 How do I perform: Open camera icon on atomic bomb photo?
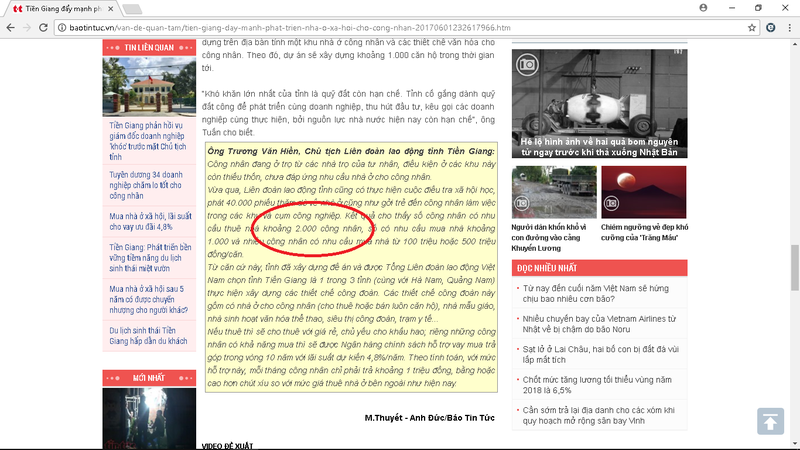[x=527, y=65]
